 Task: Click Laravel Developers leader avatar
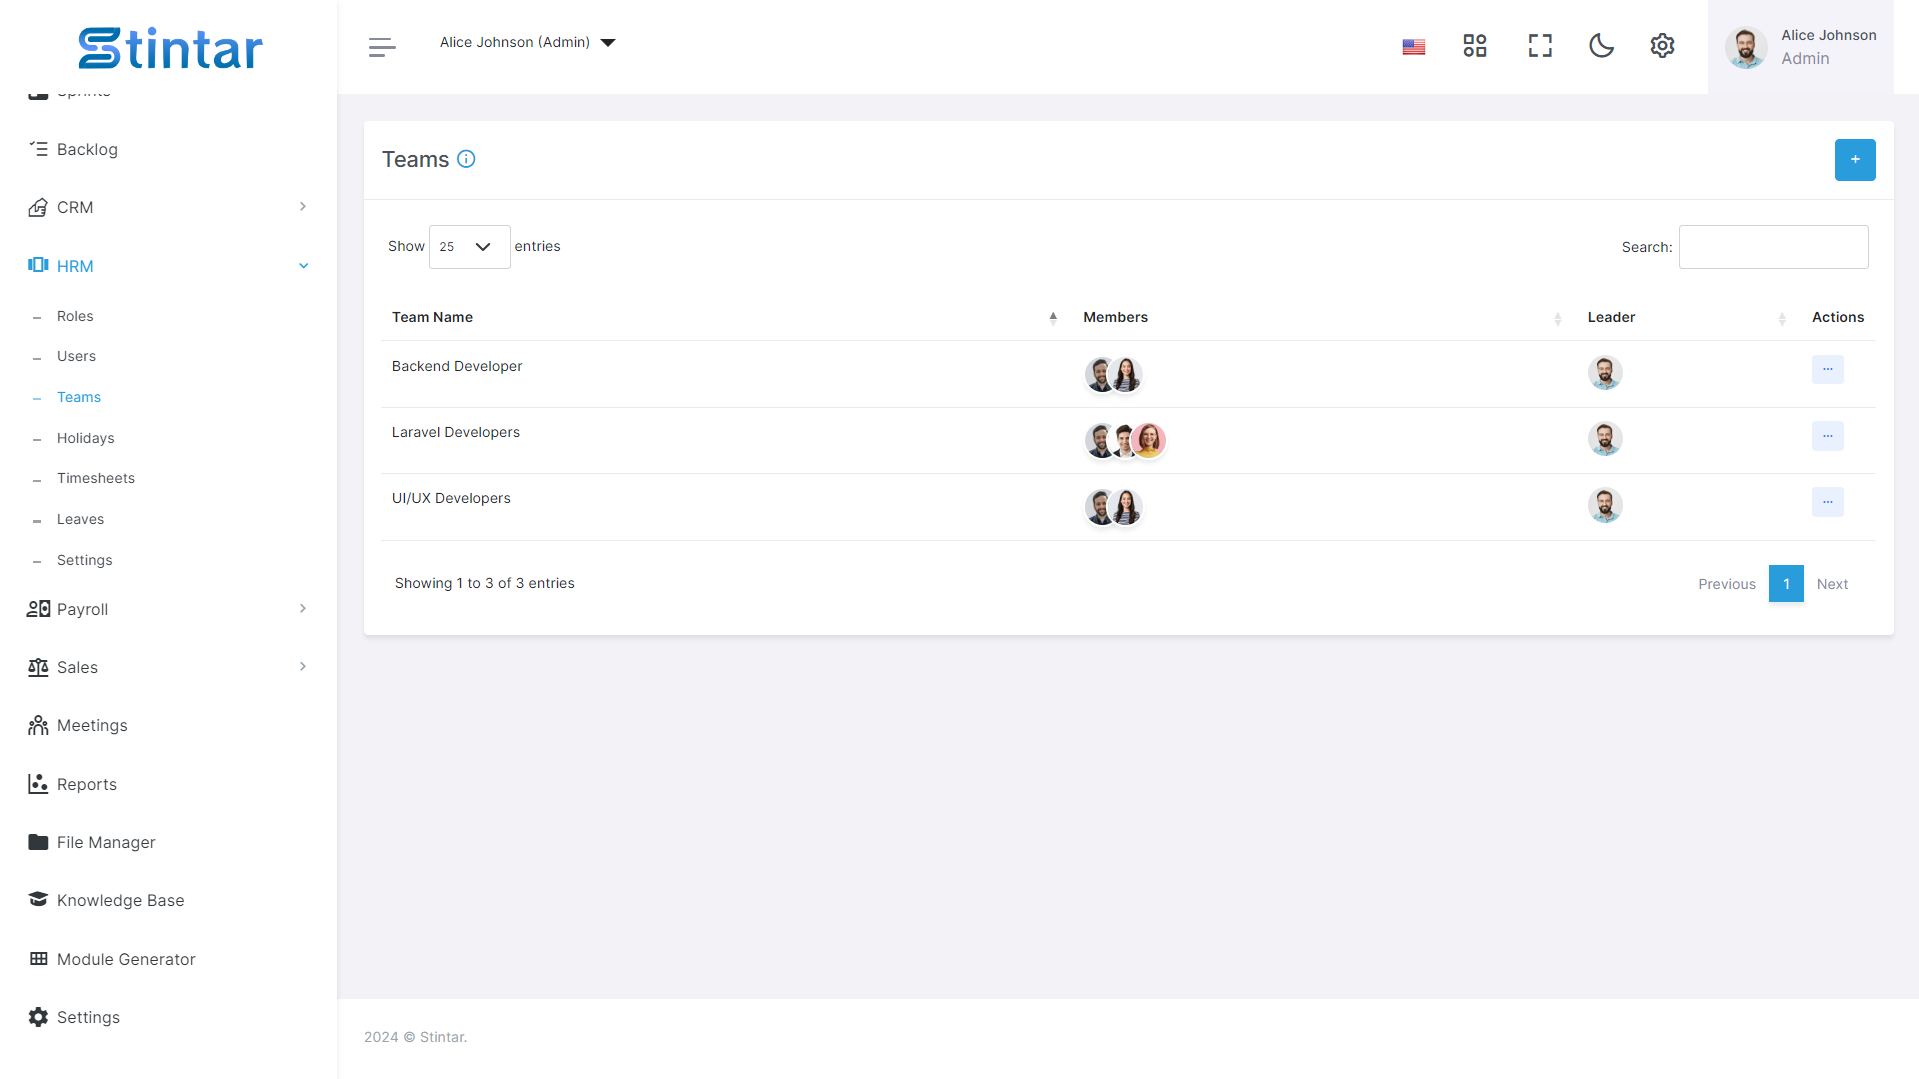tap(1605, 439)
